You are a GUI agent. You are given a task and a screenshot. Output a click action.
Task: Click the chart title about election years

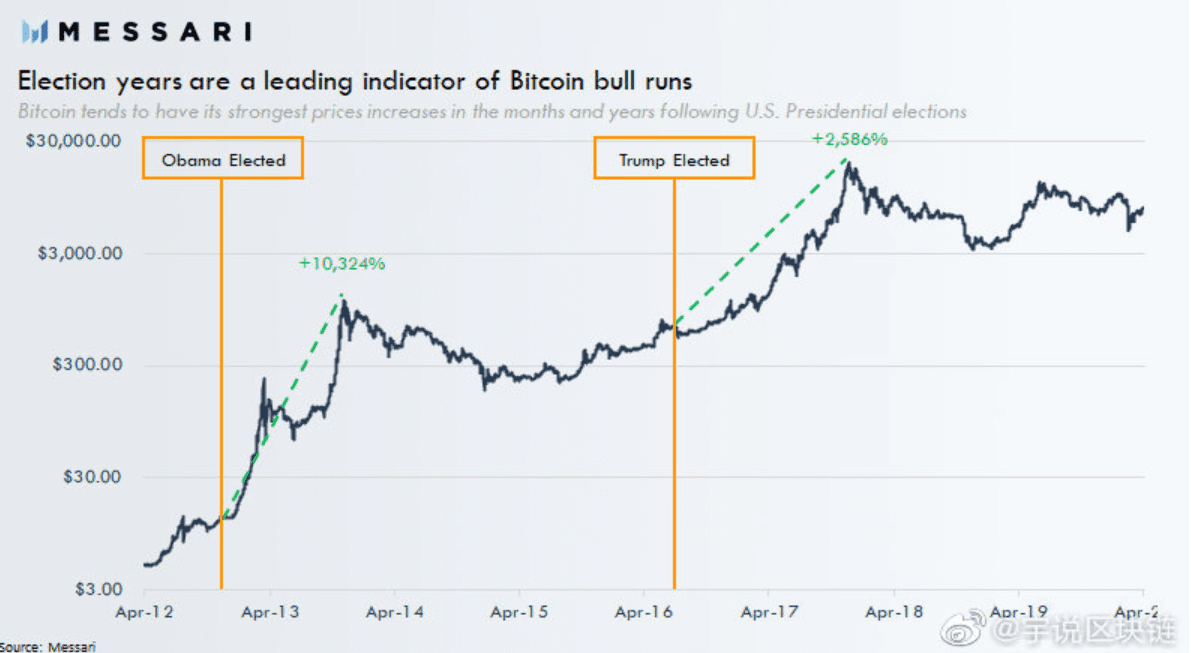point(355,80)
